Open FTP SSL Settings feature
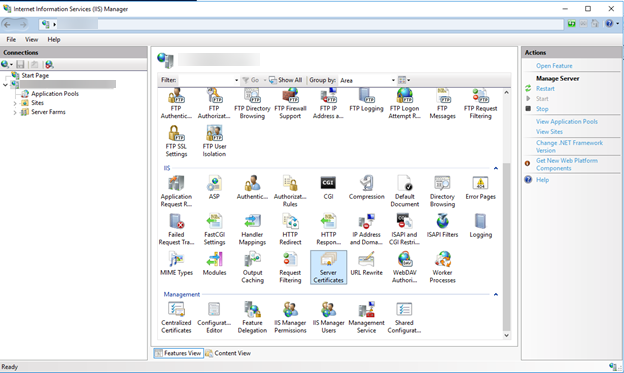Viewport: 624px width, 373px height. [x=176, y=141]
